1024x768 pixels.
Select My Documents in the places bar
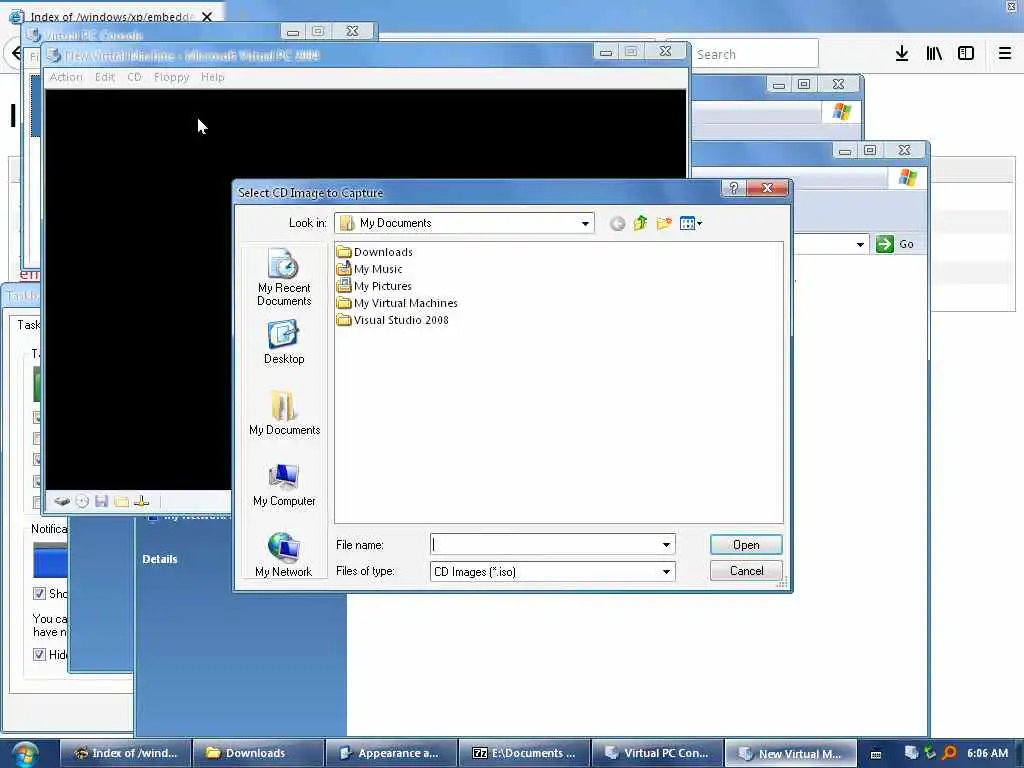pyautogui.click(x=284, y=413)
